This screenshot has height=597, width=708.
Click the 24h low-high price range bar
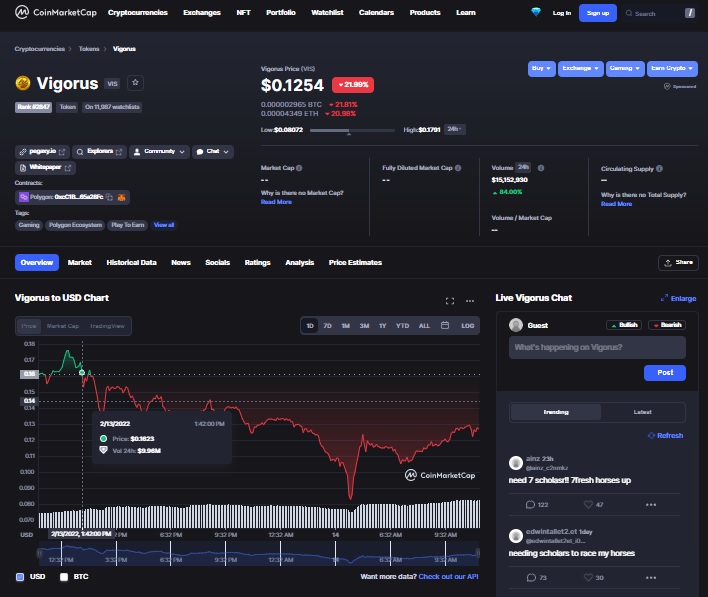click(x=352, y=130)
